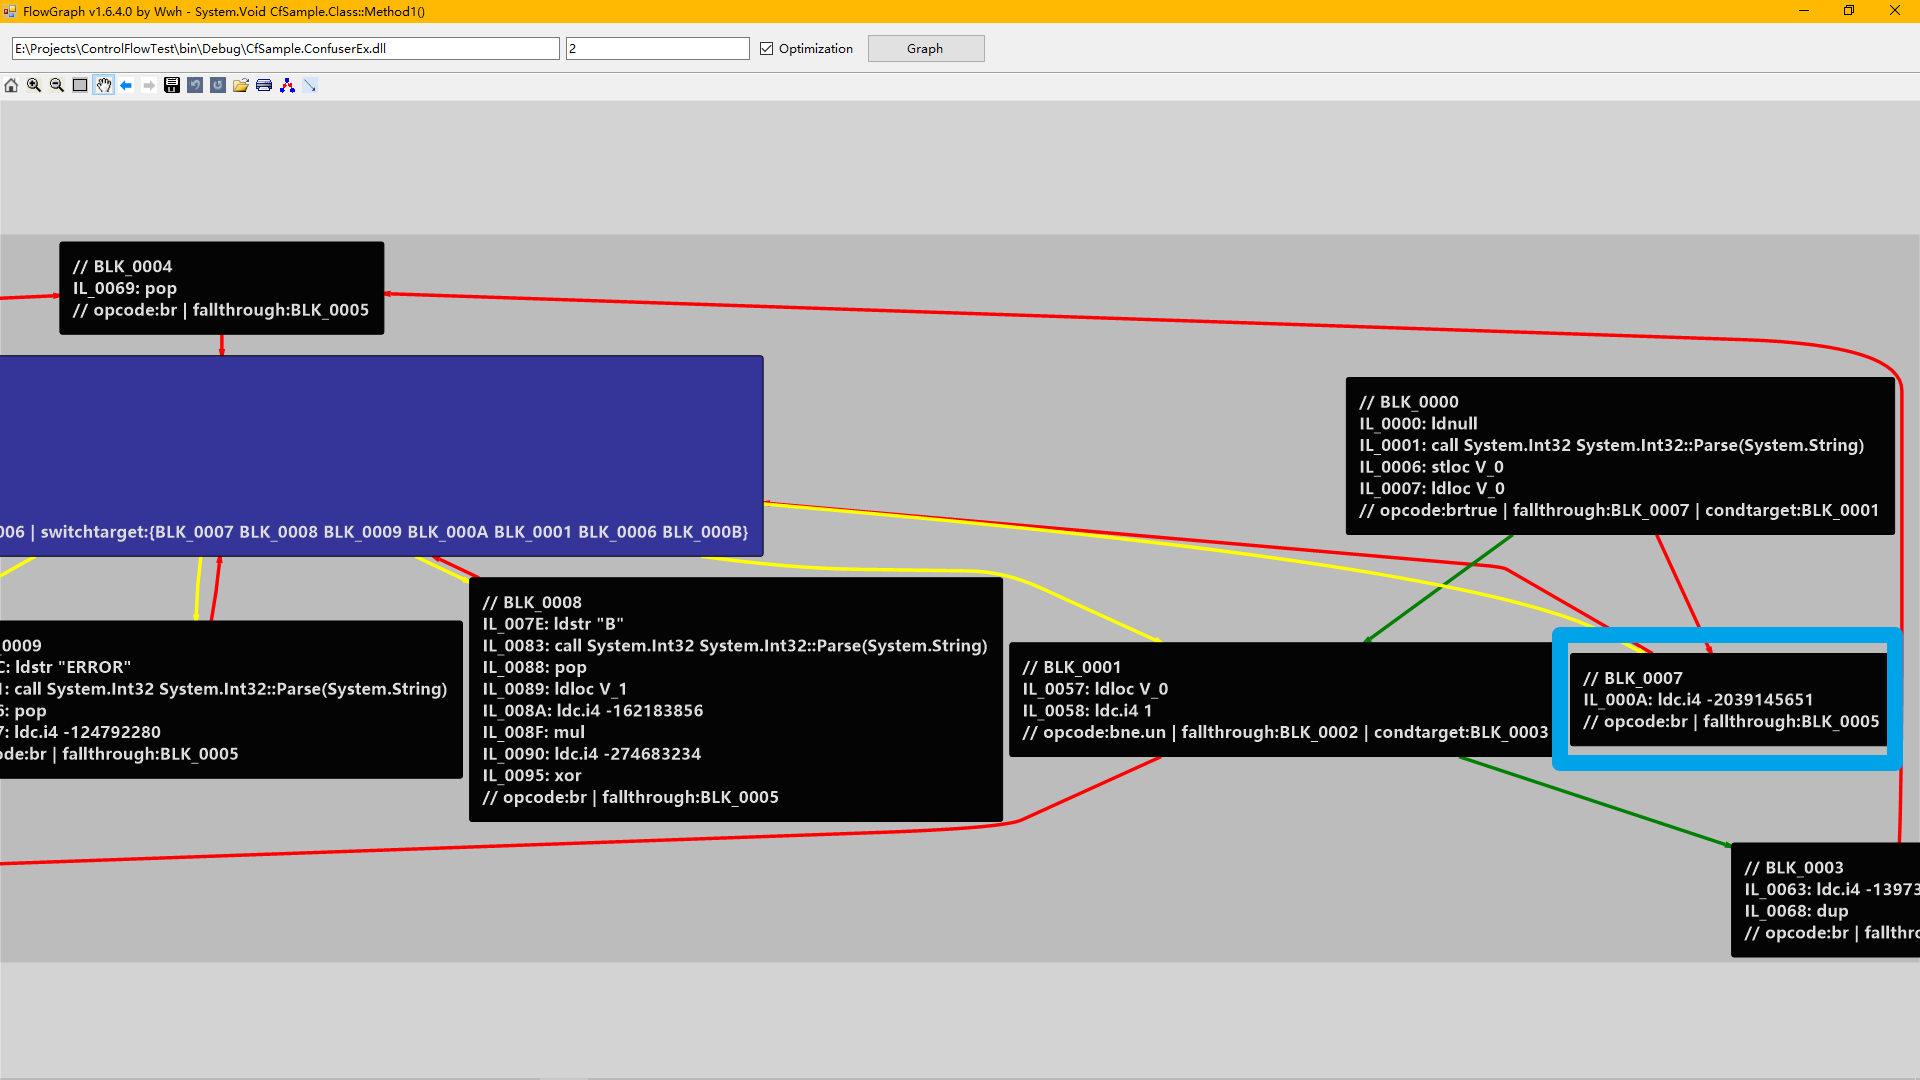Click the DLL file path field

point(285,49)
